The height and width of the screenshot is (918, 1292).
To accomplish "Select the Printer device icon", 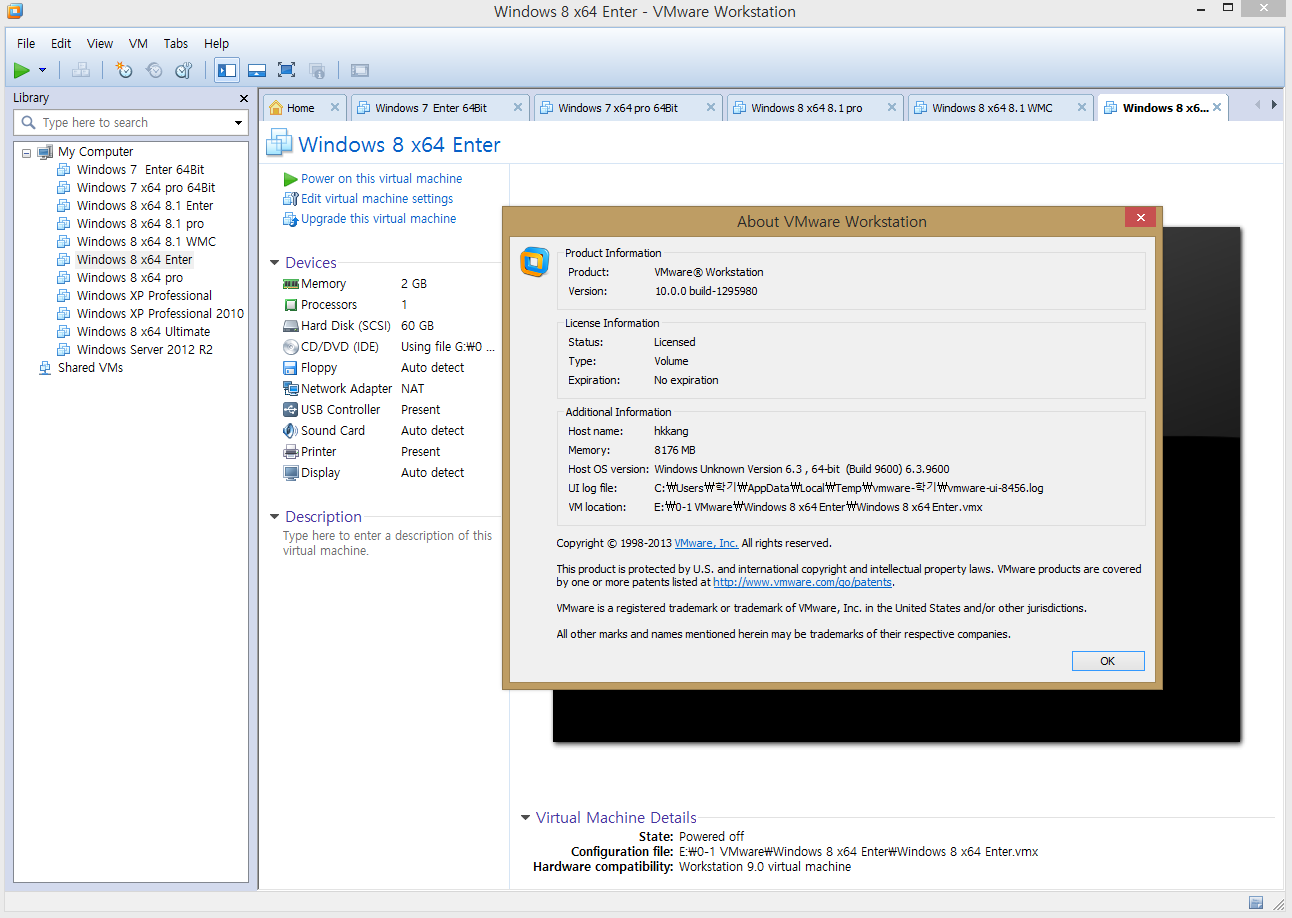I will (291, 452).
